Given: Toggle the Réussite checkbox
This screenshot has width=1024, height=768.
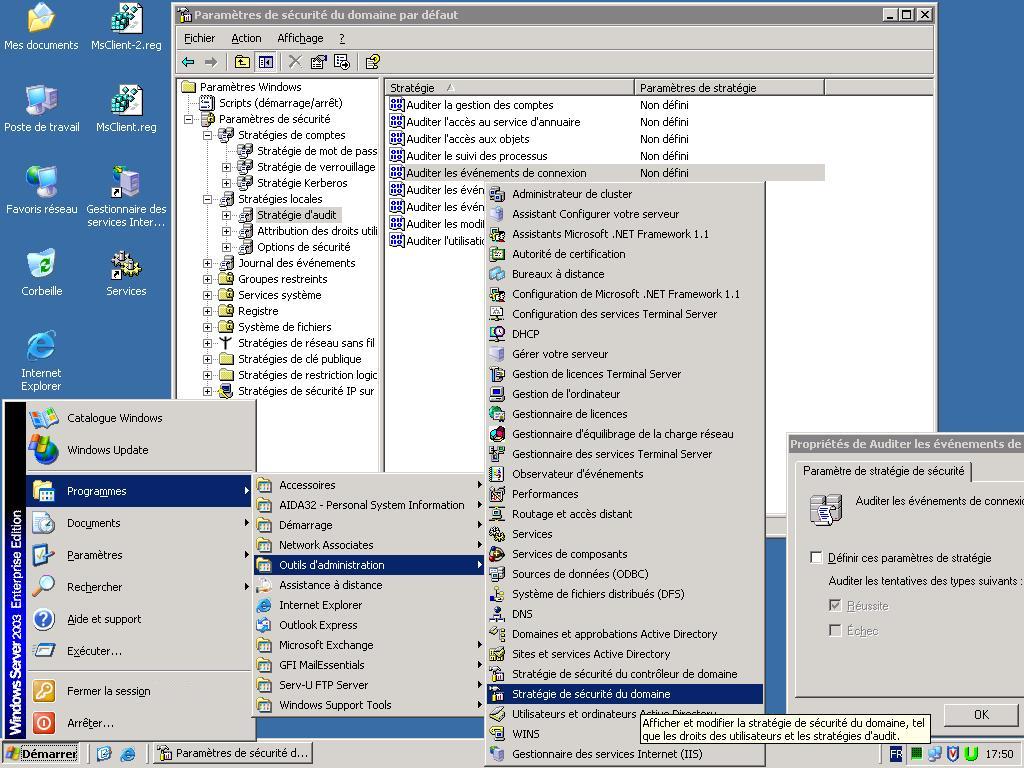Looking at the screenshot, I should pyautogui.click(x=835, y=605).
